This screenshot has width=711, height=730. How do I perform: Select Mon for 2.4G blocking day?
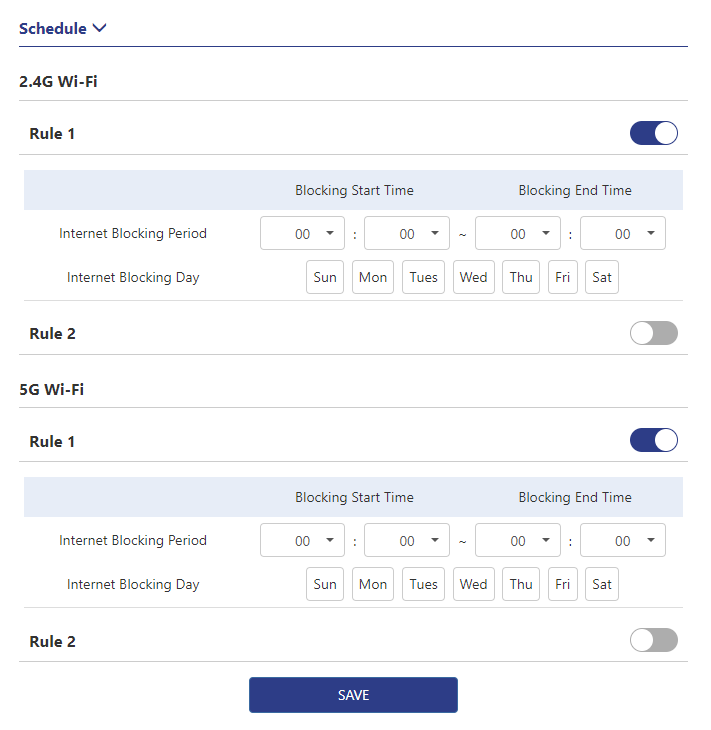click(x=373, y=277)
